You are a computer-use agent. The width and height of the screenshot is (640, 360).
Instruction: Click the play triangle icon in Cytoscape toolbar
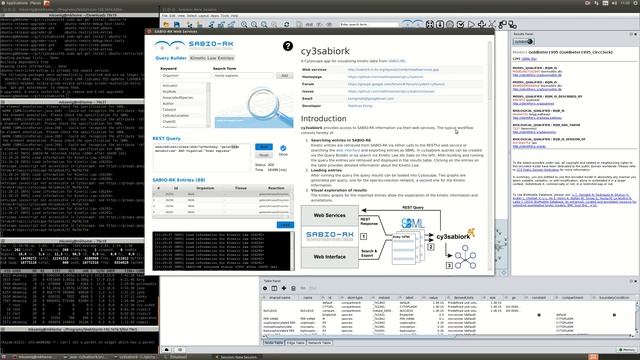[x=471, y=24]
